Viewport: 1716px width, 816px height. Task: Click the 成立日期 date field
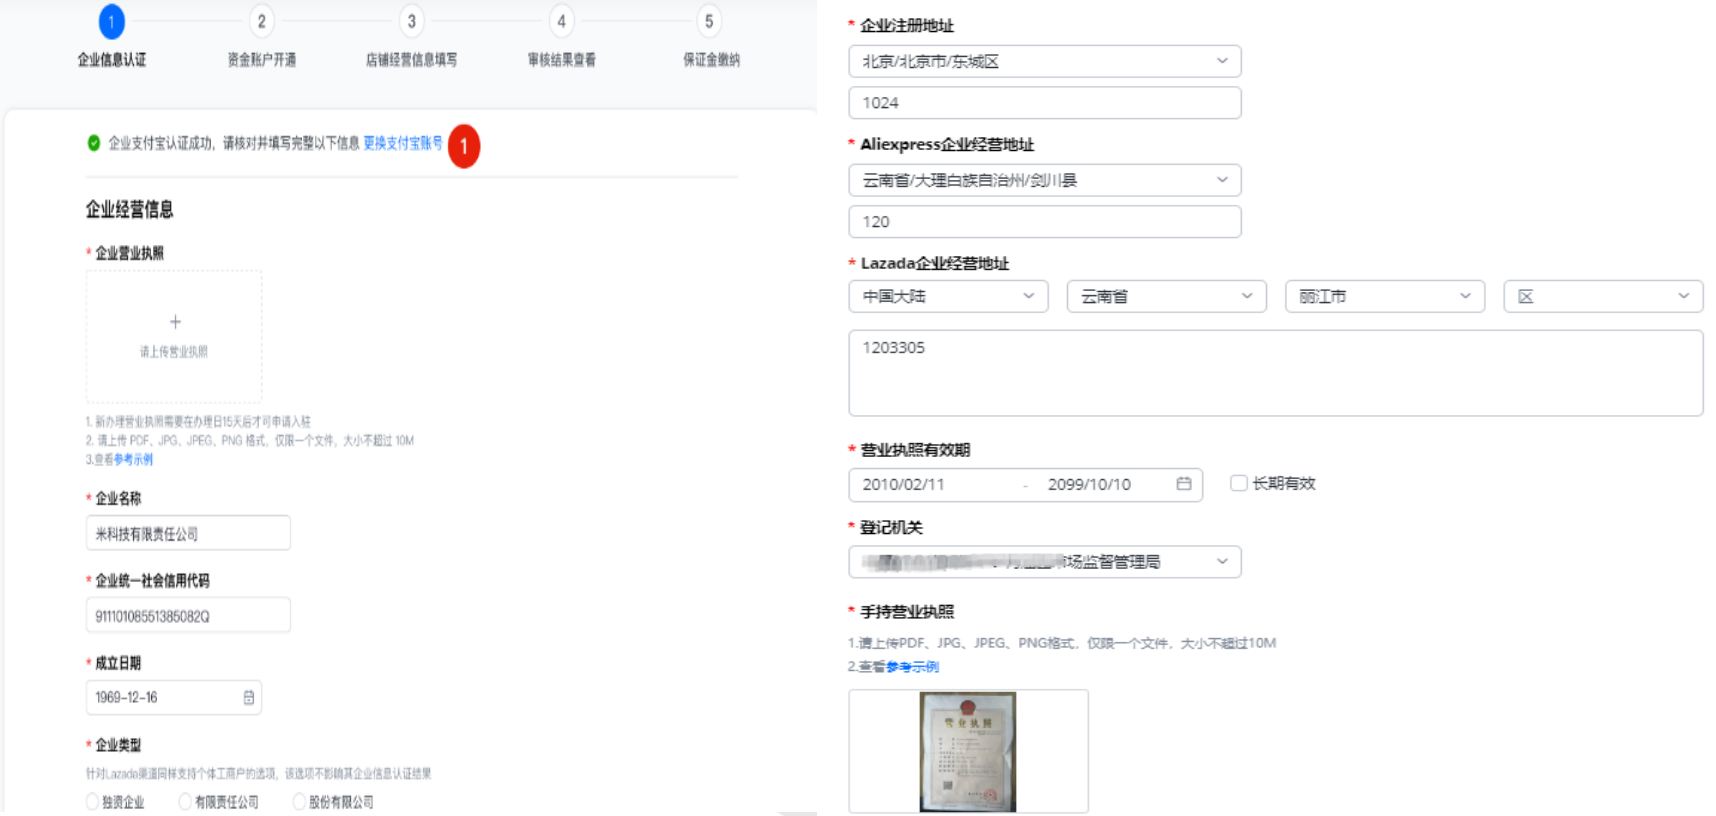click(x=174, y=697)
